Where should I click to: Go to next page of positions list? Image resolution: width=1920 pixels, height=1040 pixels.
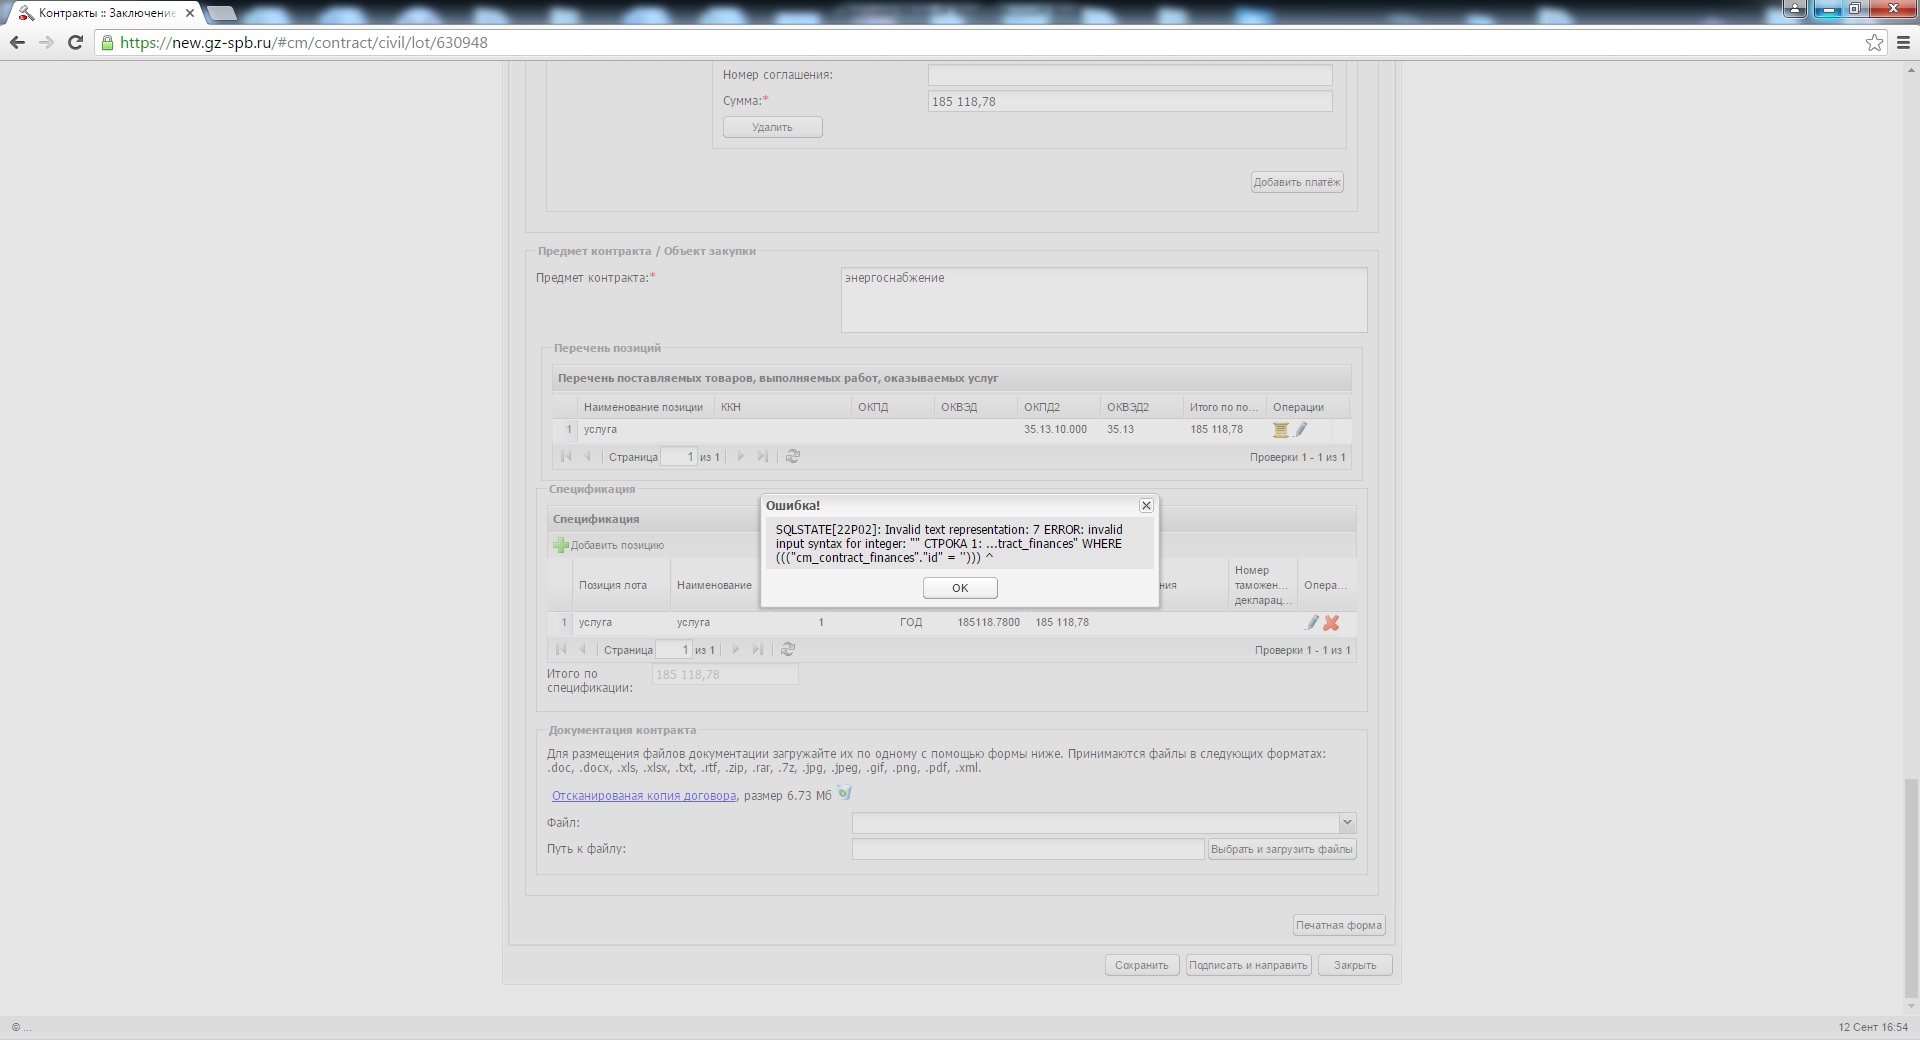pyautogui.click(x=741, y=457)
